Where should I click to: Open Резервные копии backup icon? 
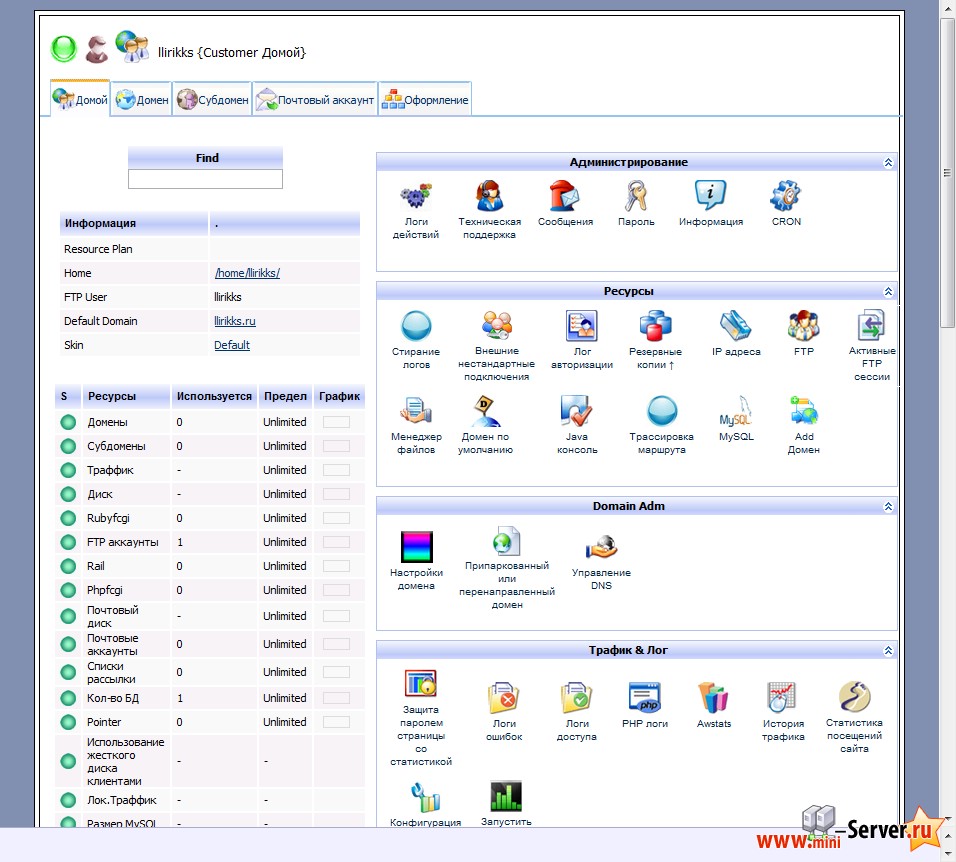[655, 326]
